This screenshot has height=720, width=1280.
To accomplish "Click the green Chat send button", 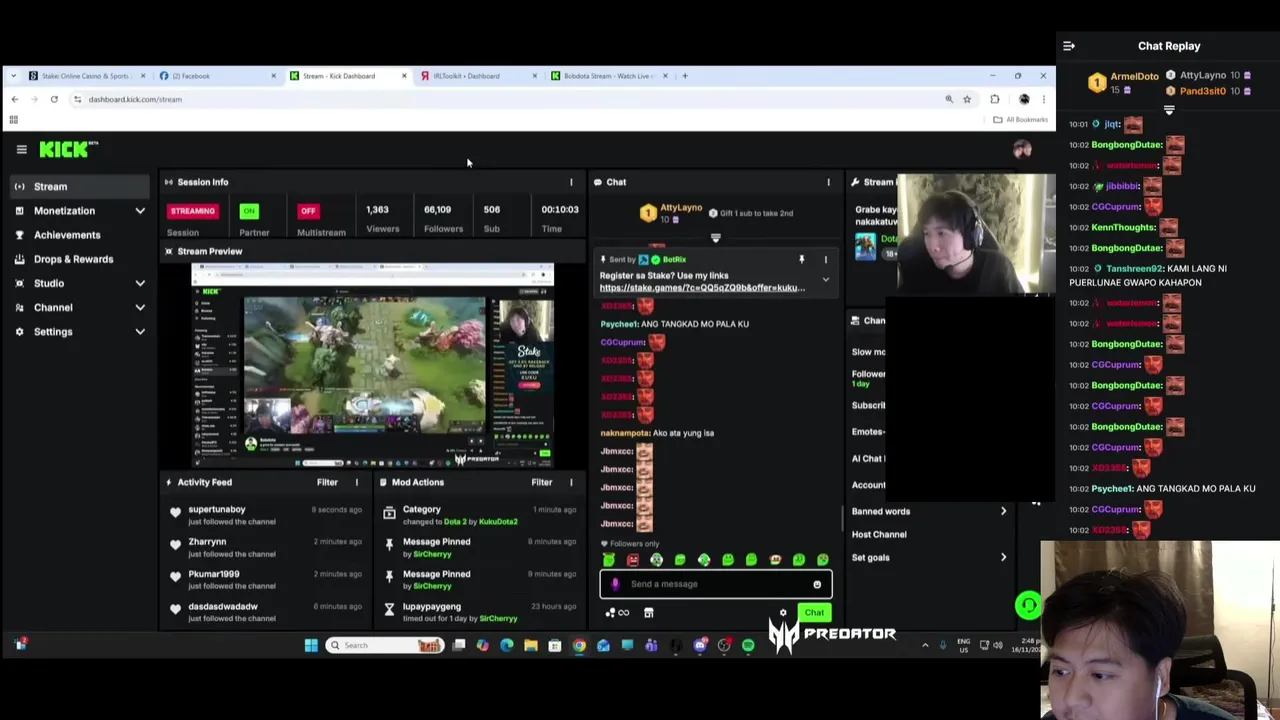I will point(814,613).
